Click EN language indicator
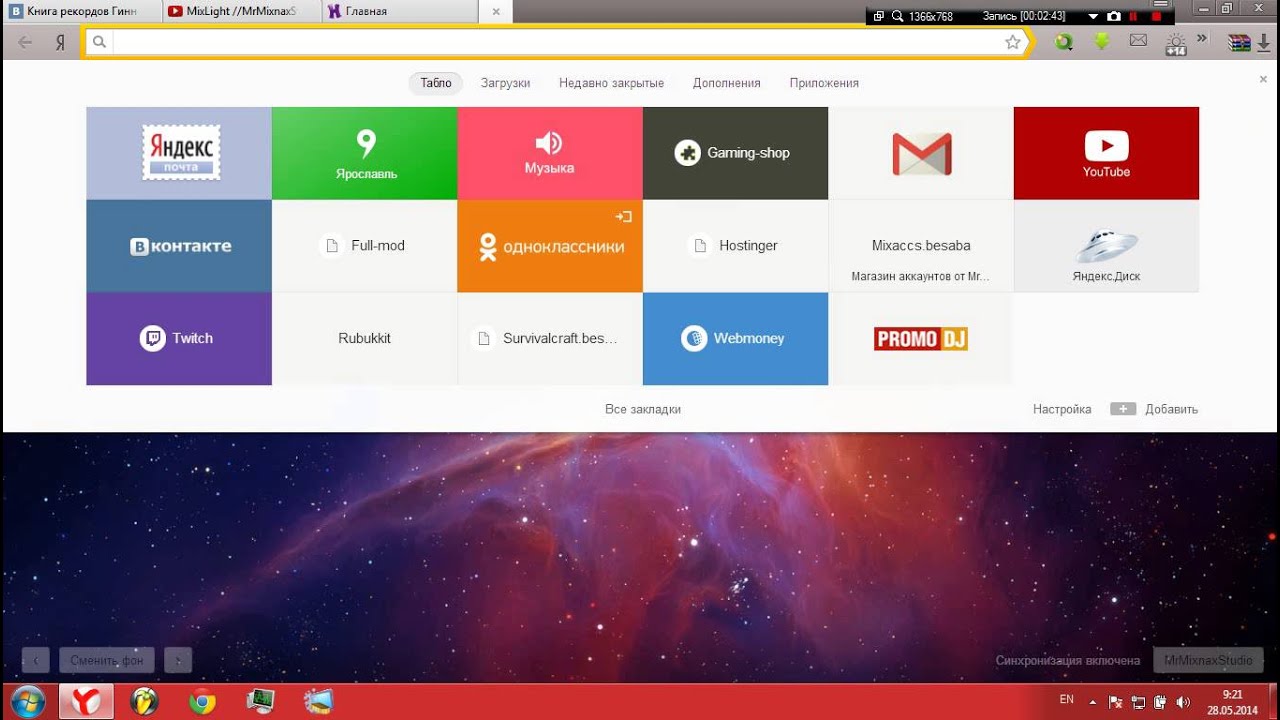1280x720 pixels. pos(1067,699)
